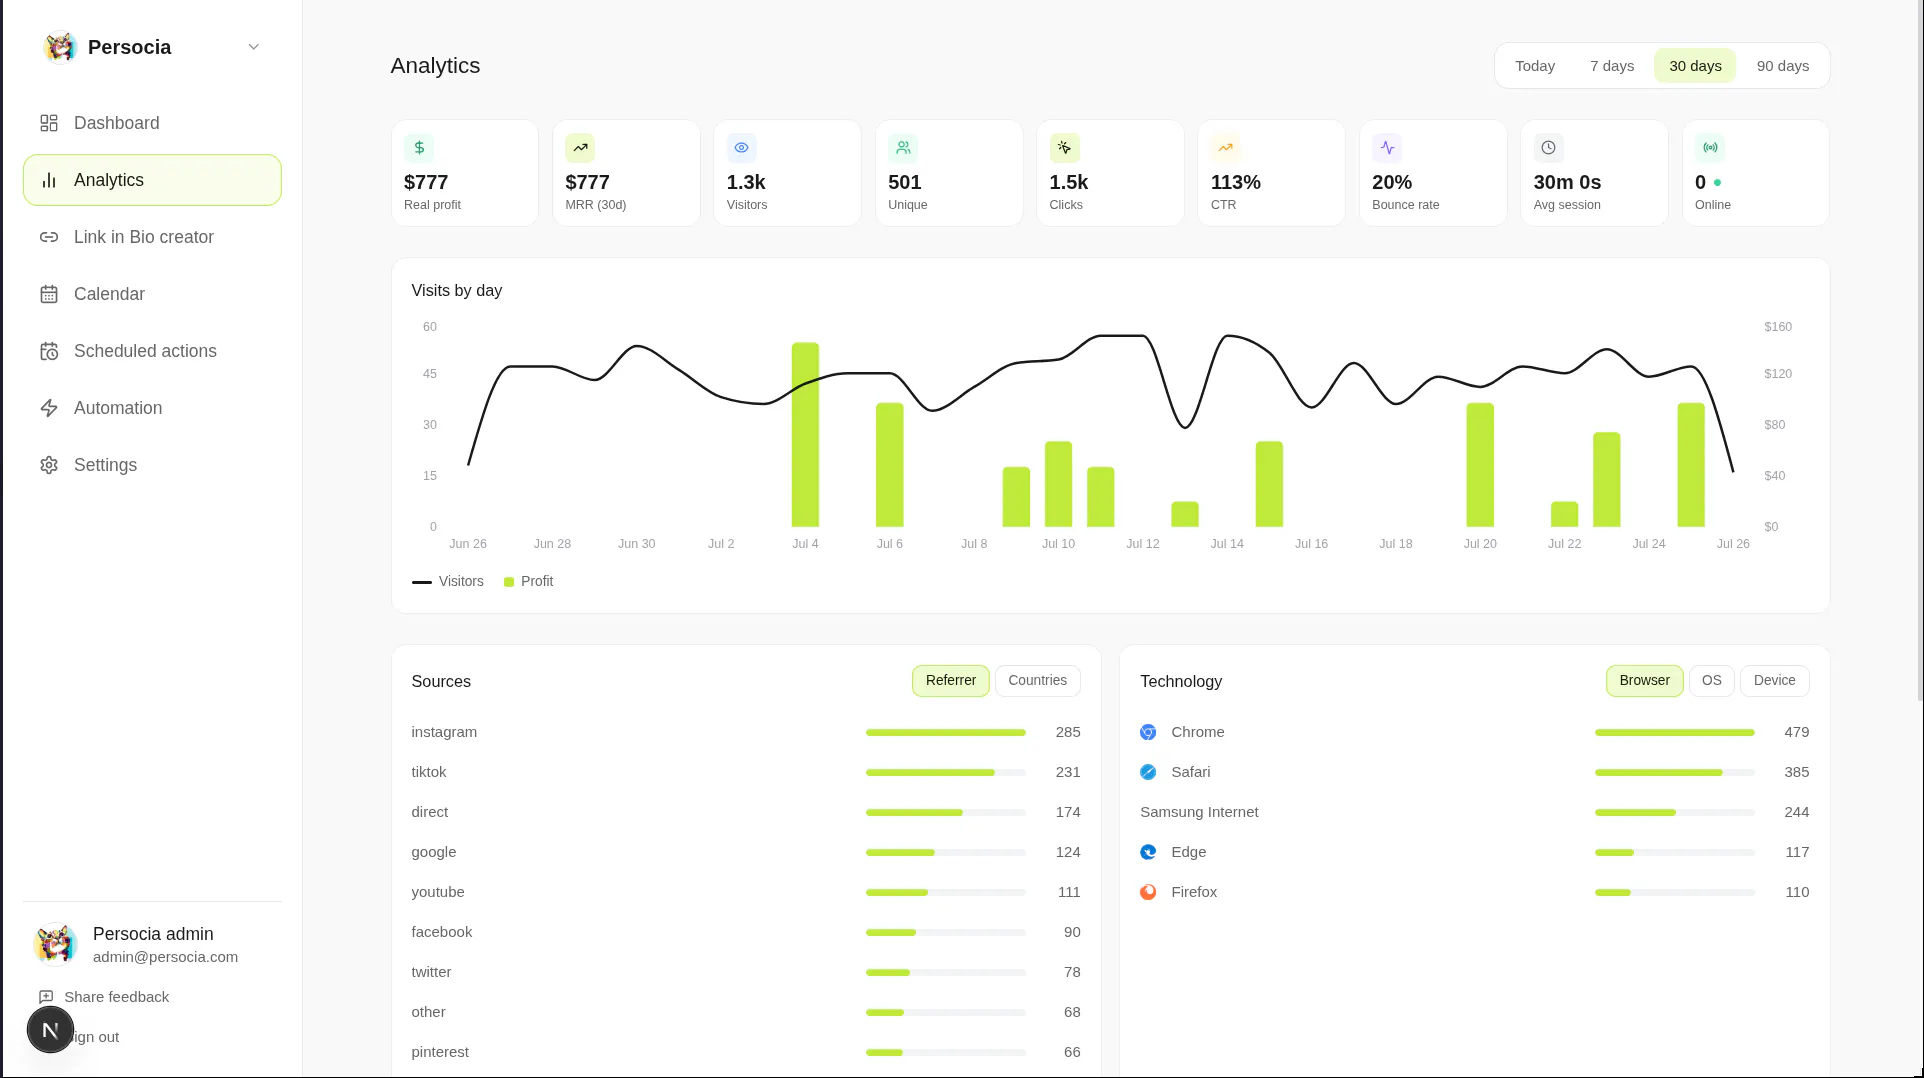Screen dimensions: 1924x1078
Task: Toggle the Visitors legend entry
Action: (448, 581)
